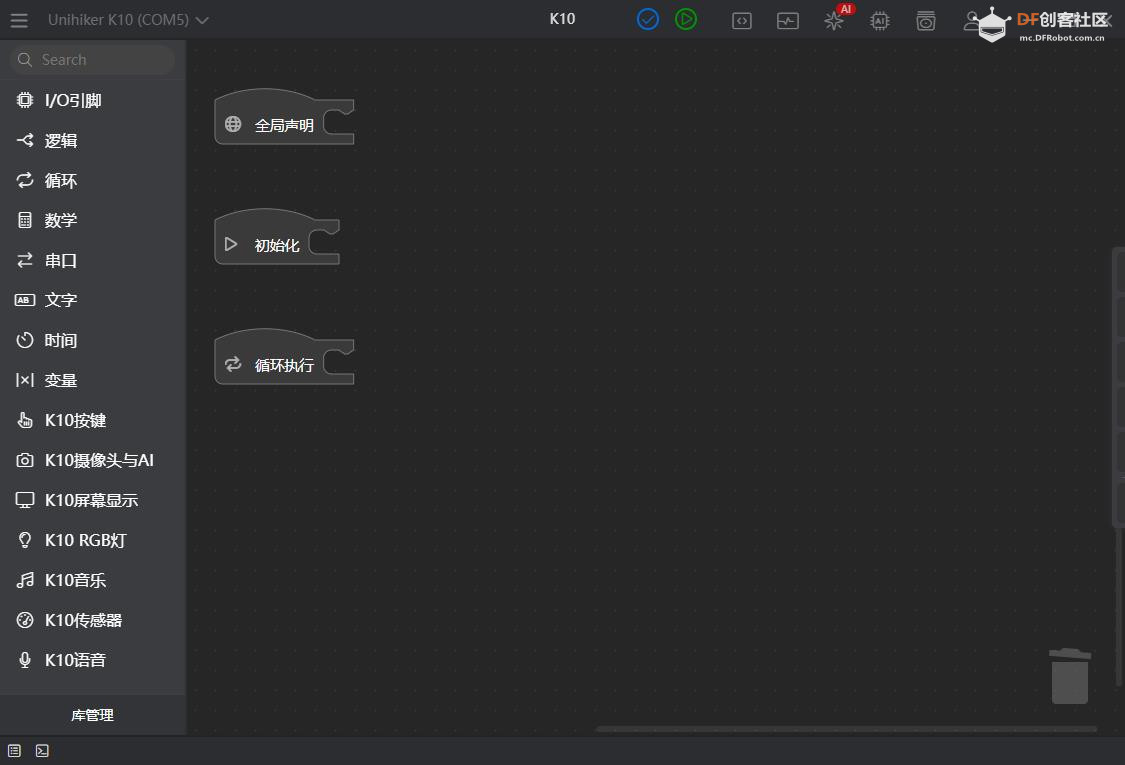Select the K10传感器 category
Screen dimensions: 1125x765
pos(93,620)
